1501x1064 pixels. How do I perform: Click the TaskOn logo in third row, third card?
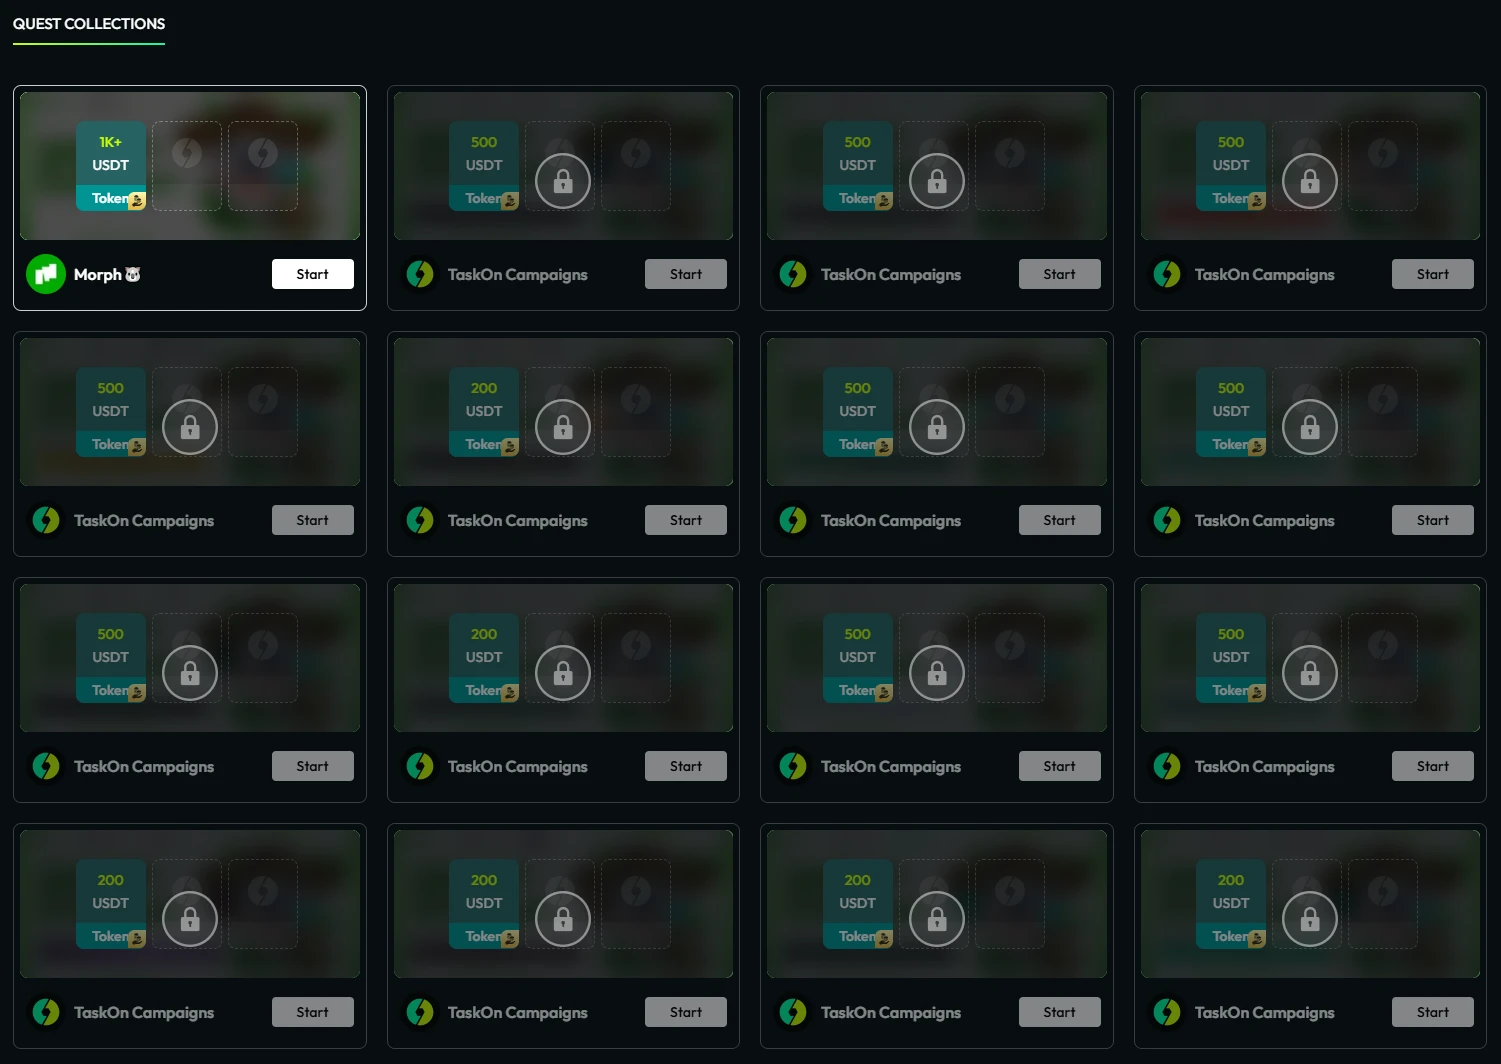[793, 766]
